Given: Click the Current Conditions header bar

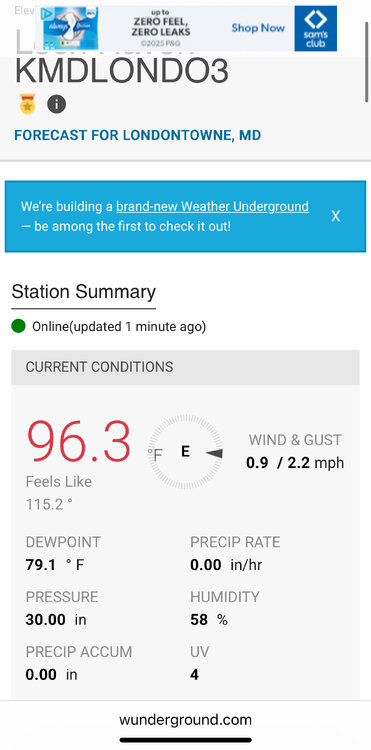Looking at the screenshot, I should pos(186,367).
